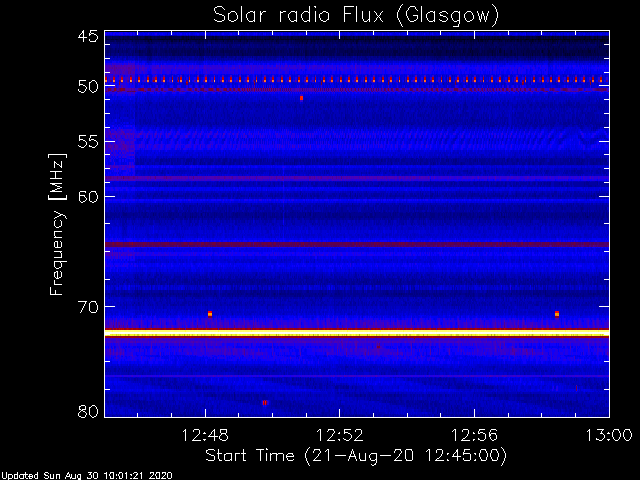
Task: Click the red spot near 70 MHz at 12:48
Action: (x=210, y=314)
